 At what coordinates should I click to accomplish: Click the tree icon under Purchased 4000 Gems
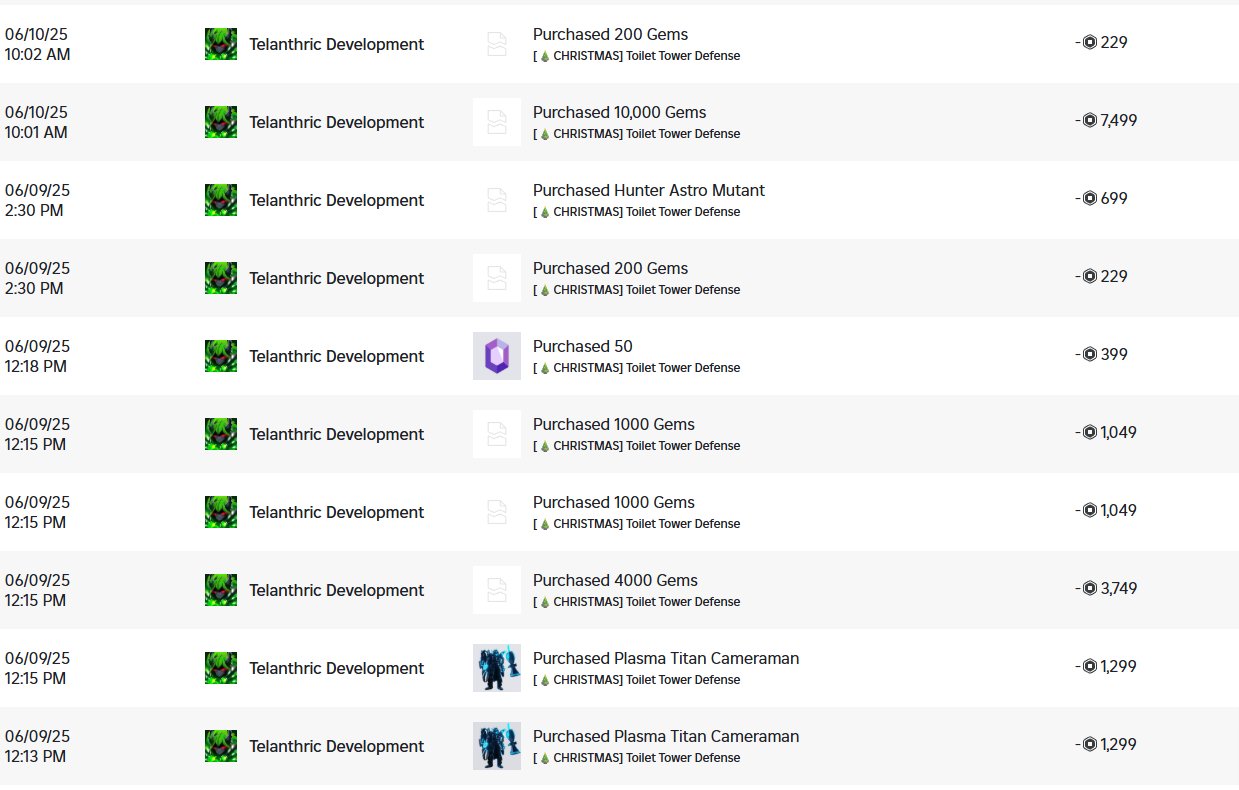545,602
